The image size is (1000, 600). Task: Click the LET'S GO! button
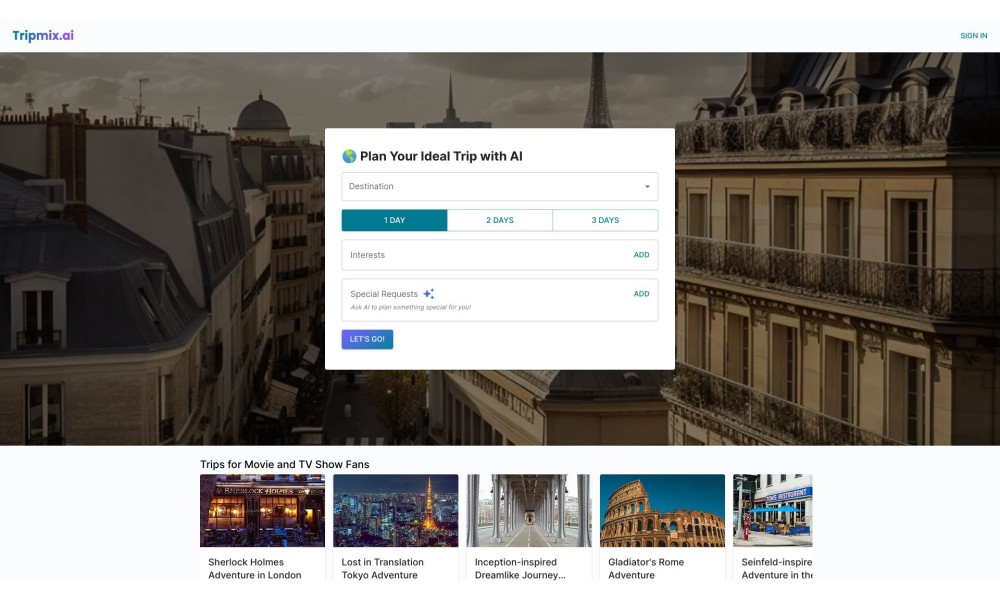367,339
